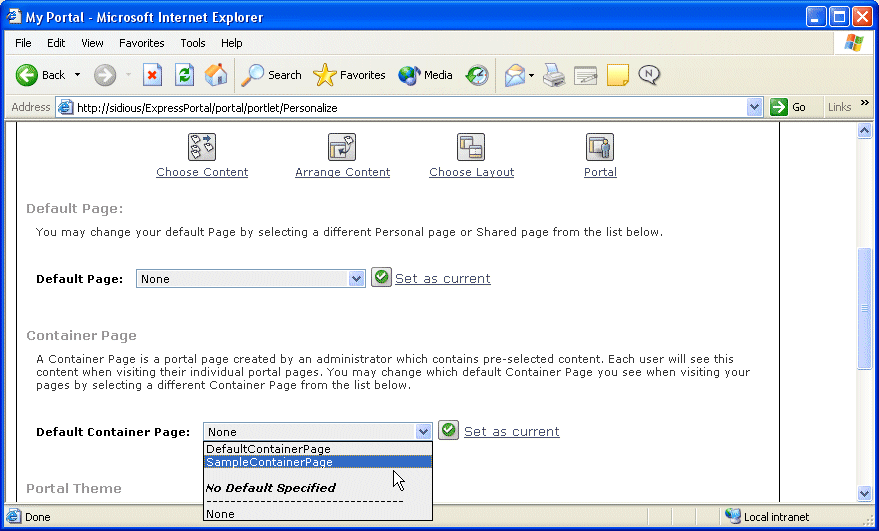The height and width of the screenshot is (531, 879).
Task: Click the Local intranet zone indicator
Action: coord(766,516)
